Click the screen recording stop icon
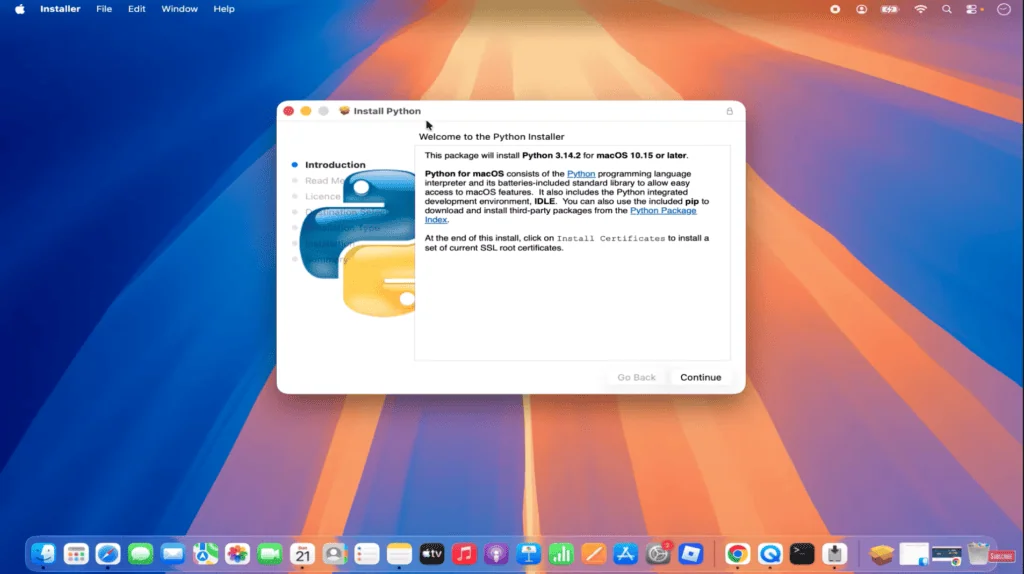The height and width of the screenshot is (574, 1024). (835, 9)
